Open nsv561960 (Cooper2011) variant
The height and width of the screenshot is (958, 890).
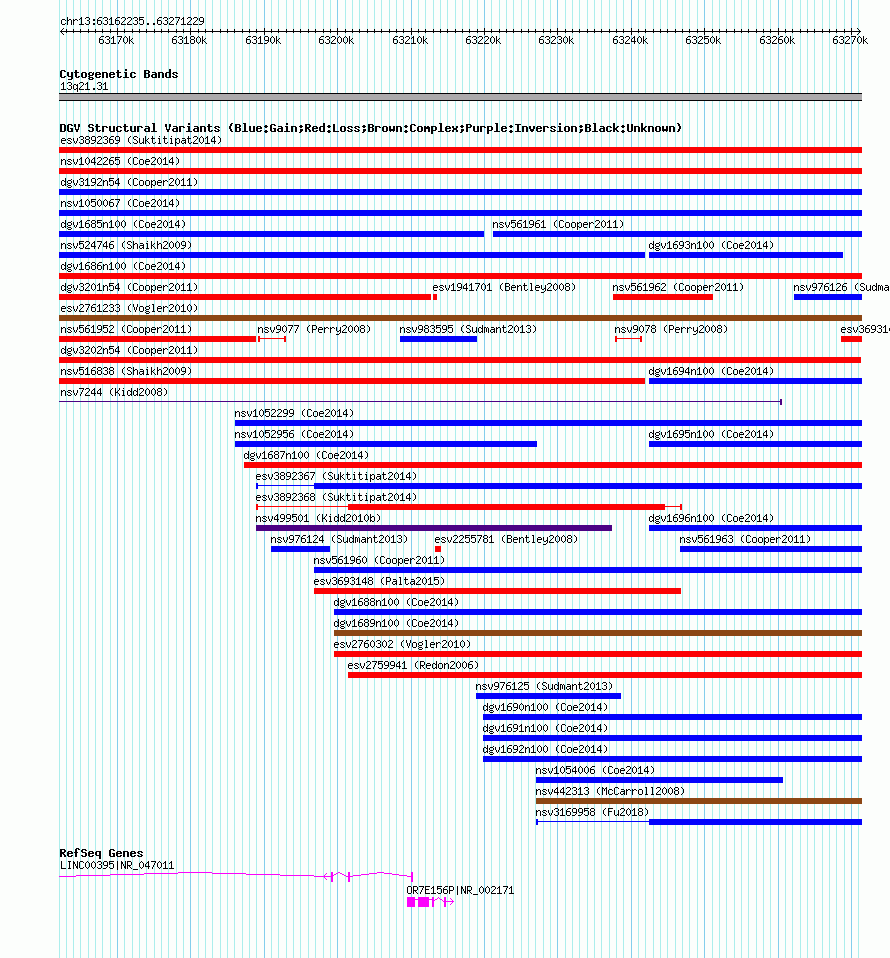tap(379, 560)
